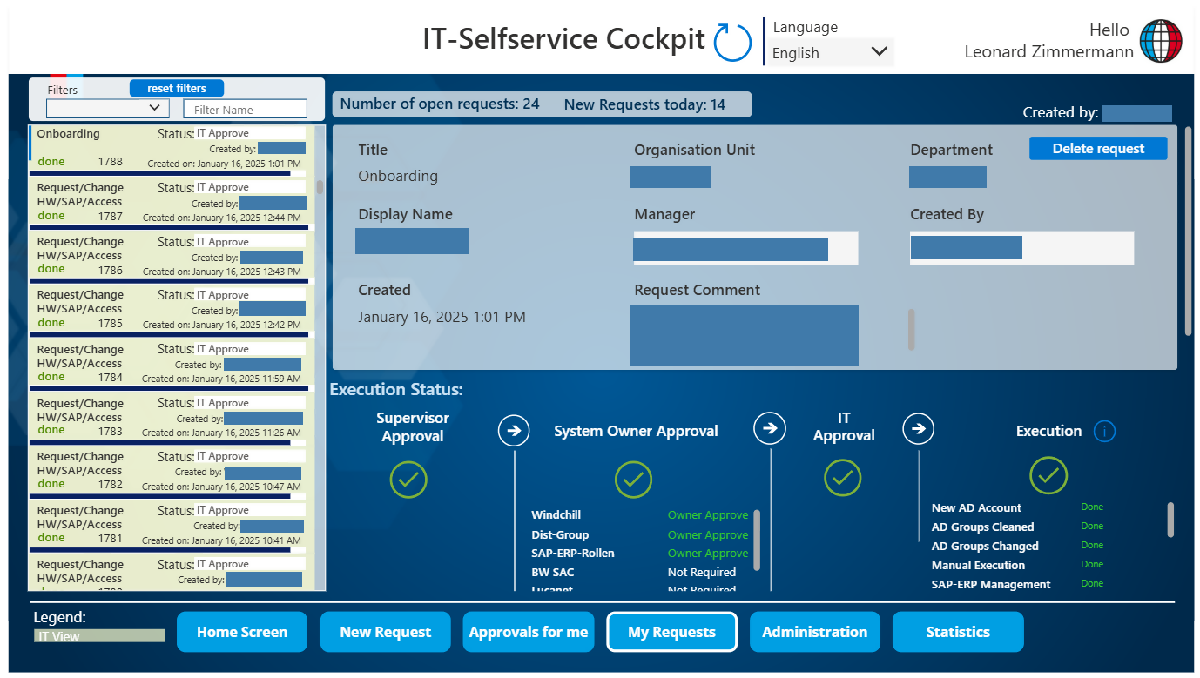The image size is (1200, 678).
Task: Click the reset filters button
Action: pyautogui.click(x=177, y=88)
